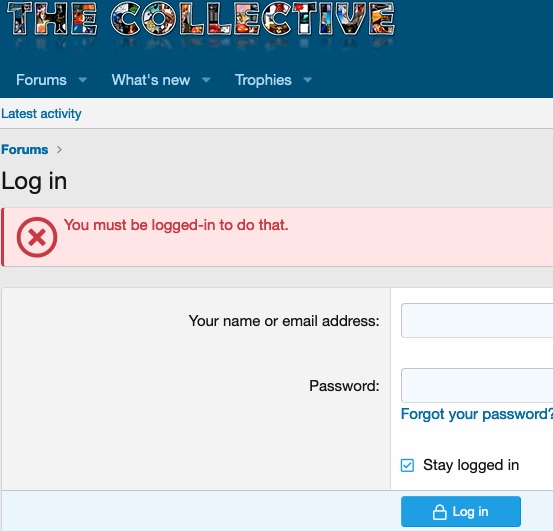Toggle the Stay logged in checkbox
Viewport: 553px width, 531px height.
(x=407, y=465)
